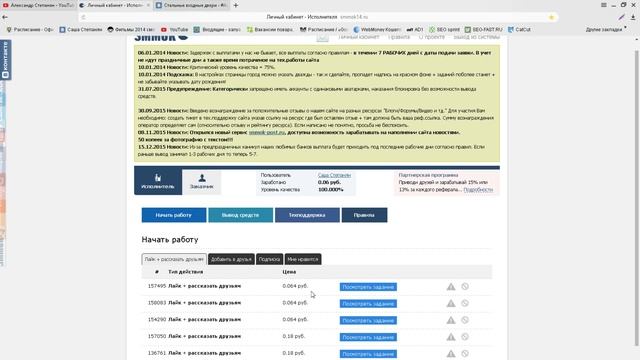This screenshot has width=640, height=360.
Task: Click the Тип действия column header
Action: click(185, 271)
